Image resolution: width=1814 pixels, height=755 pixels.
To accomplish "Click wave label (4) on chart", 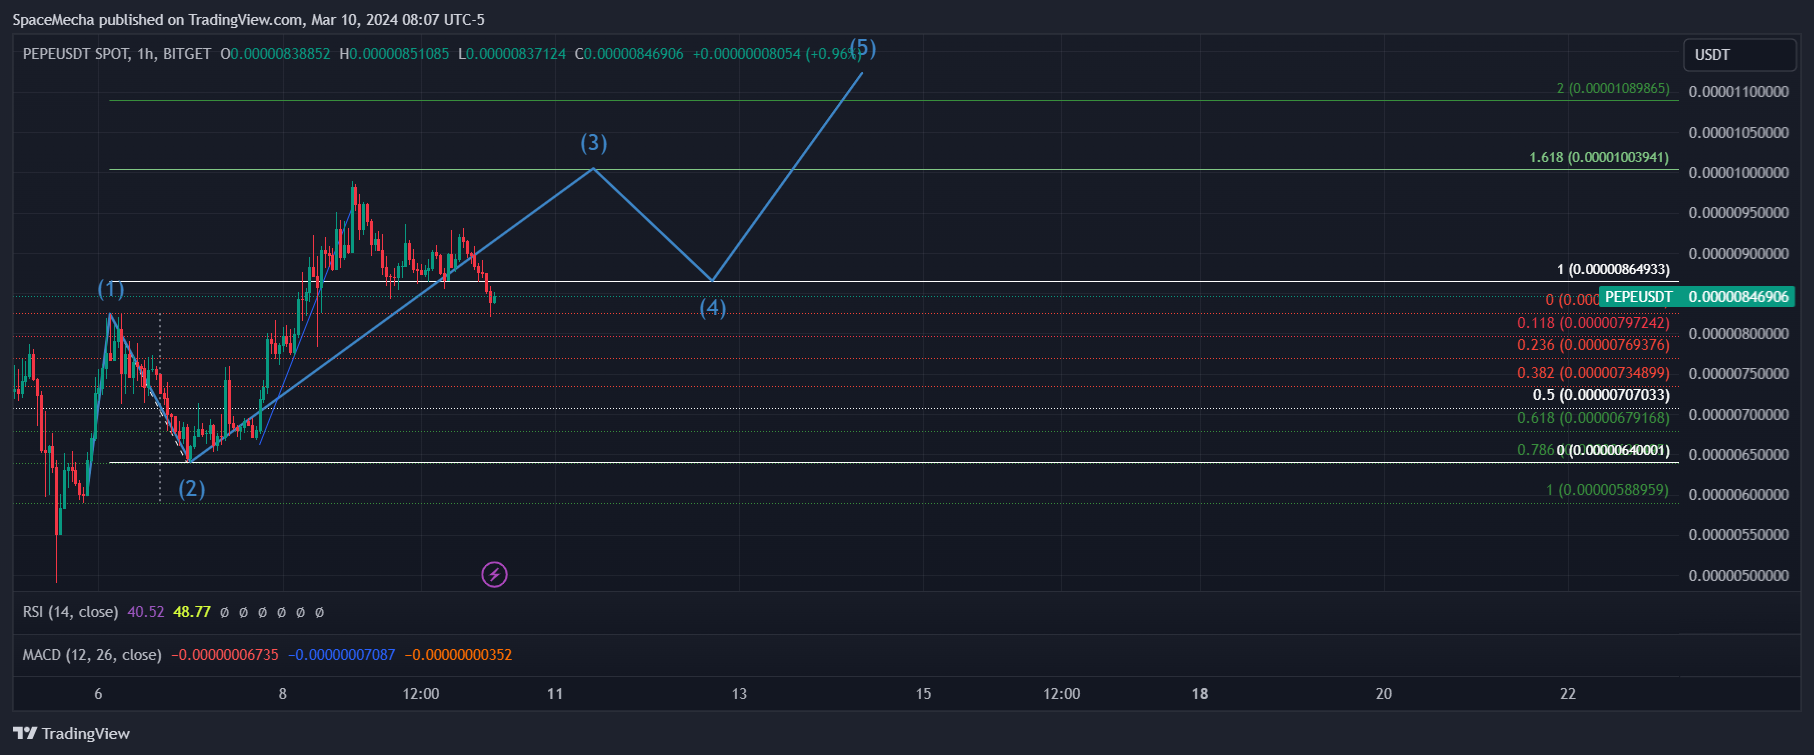I will point(713,308).
